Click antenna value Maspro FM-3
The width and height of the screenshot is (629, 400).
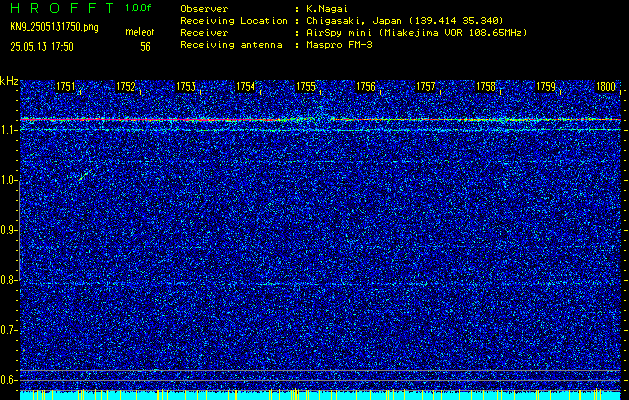click(x=338, y=45)
